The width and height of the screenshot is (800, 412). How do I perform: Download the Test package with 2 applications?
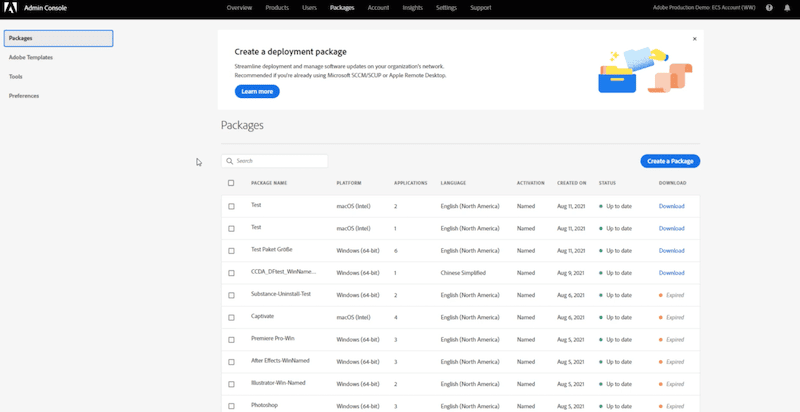pos(671,207)
